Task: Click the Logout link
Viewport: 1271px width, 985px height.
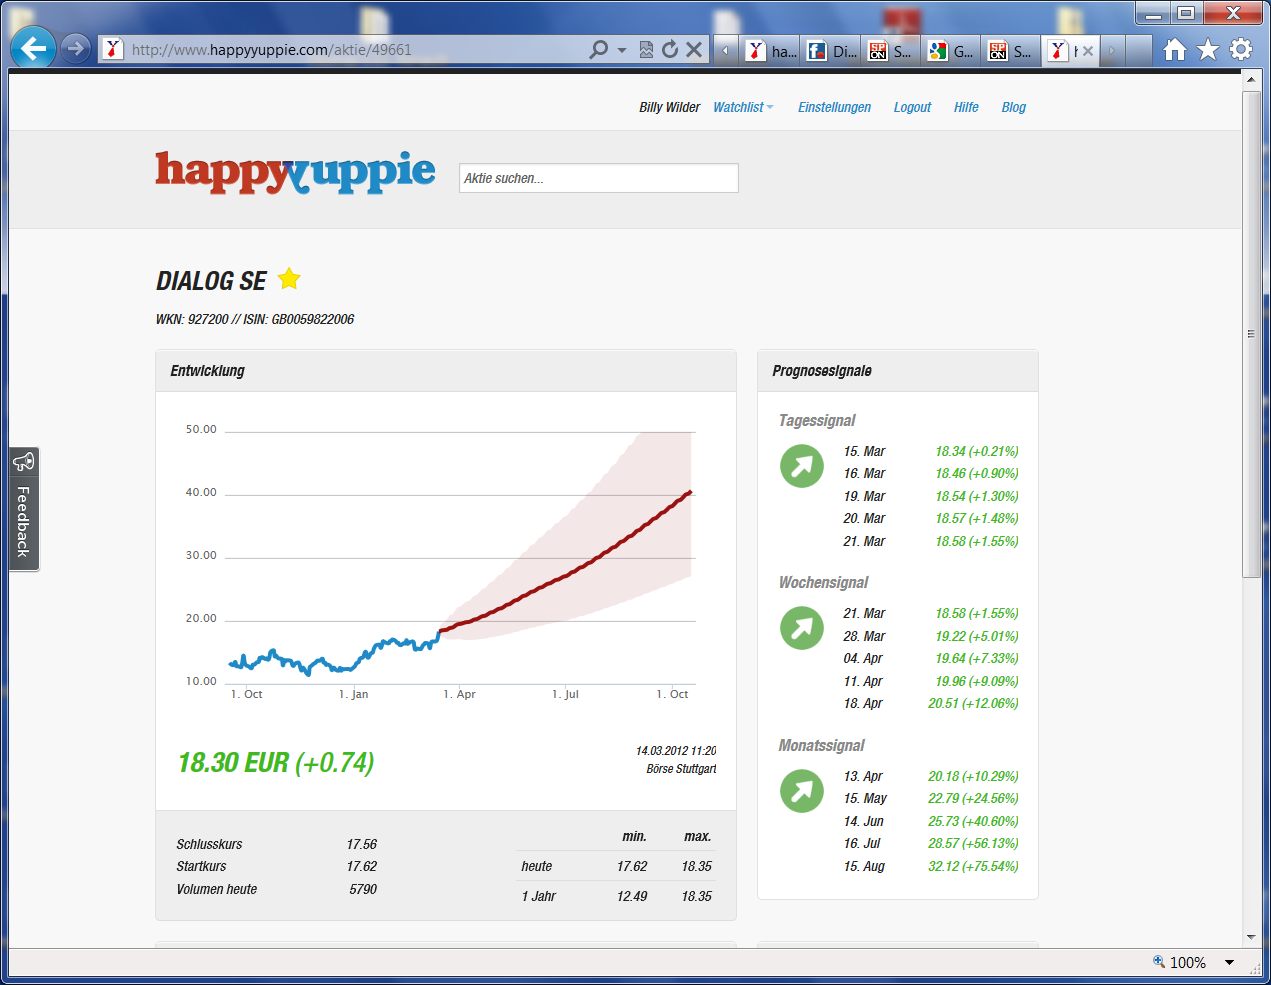Action: coord(912,107)
